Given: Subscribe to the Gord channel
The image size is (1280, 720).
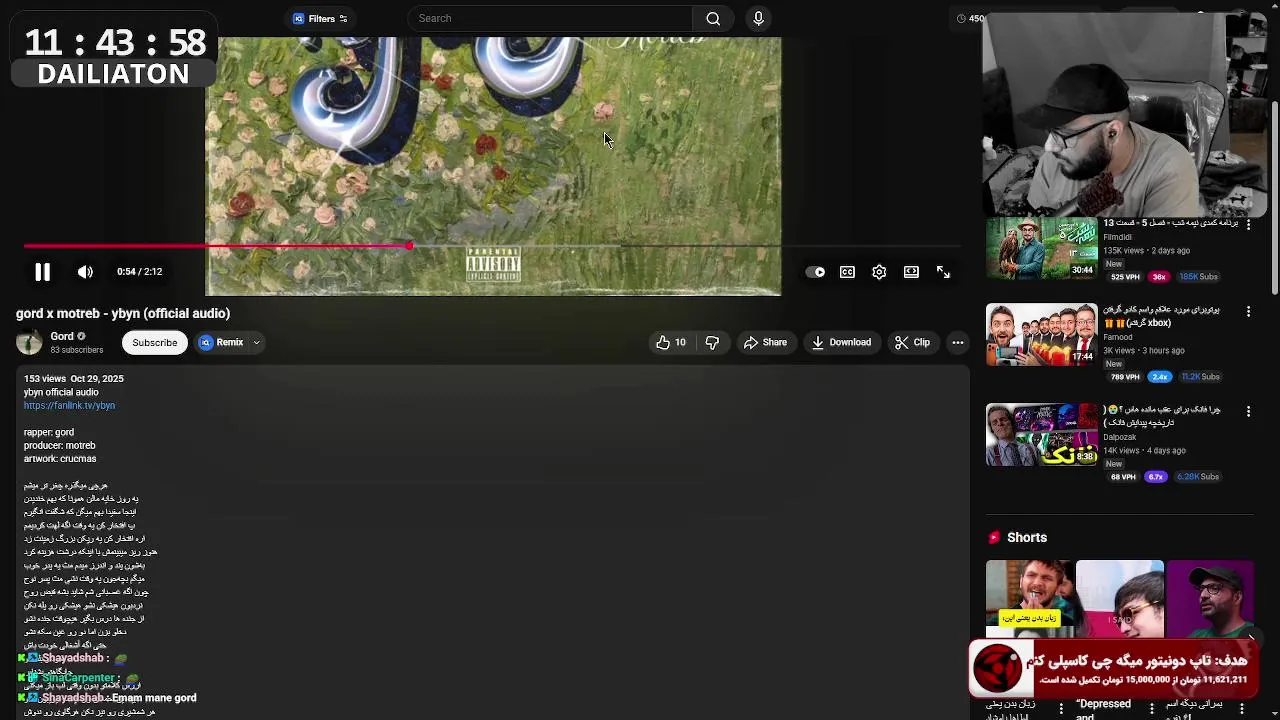Looking at the screenshot, I should (155, 342).
